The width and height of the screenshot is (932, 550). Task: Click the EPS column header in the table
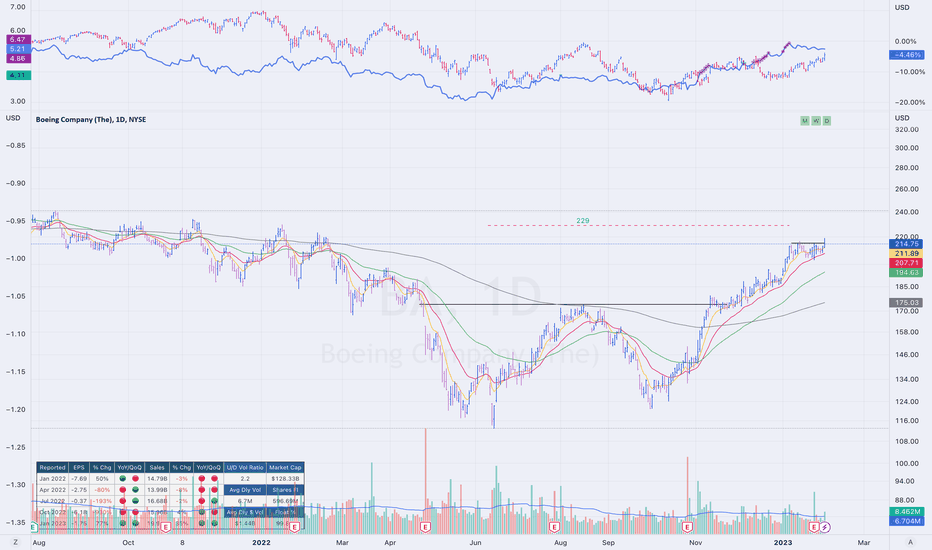(x=79, y=467)
